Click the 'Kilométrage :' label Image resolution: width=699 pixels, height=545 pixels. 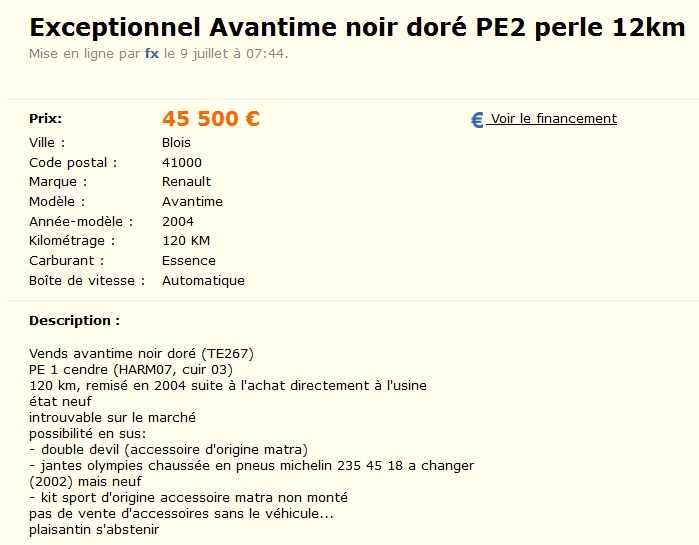[72, 241]
